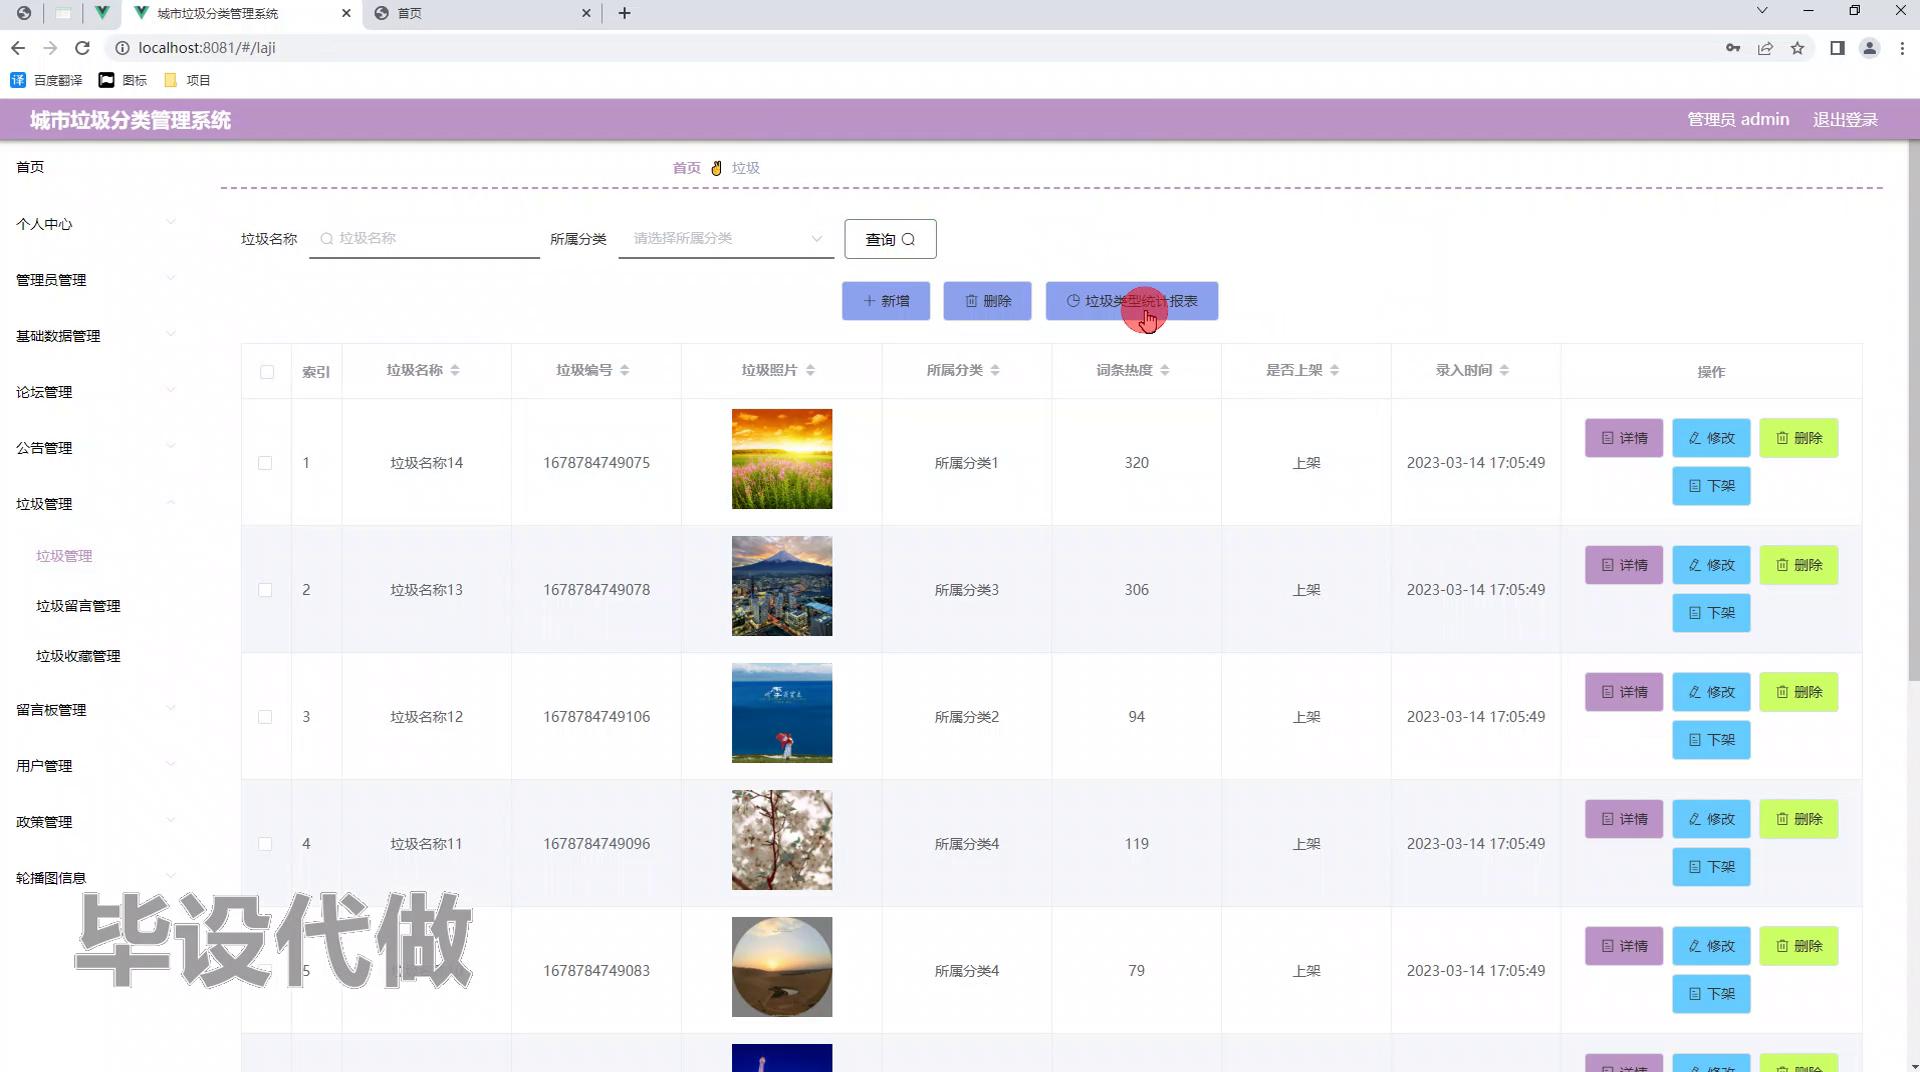Open the browser share icon
The height and width of the screenshot is (1072, 1920).
[1765, 48]
